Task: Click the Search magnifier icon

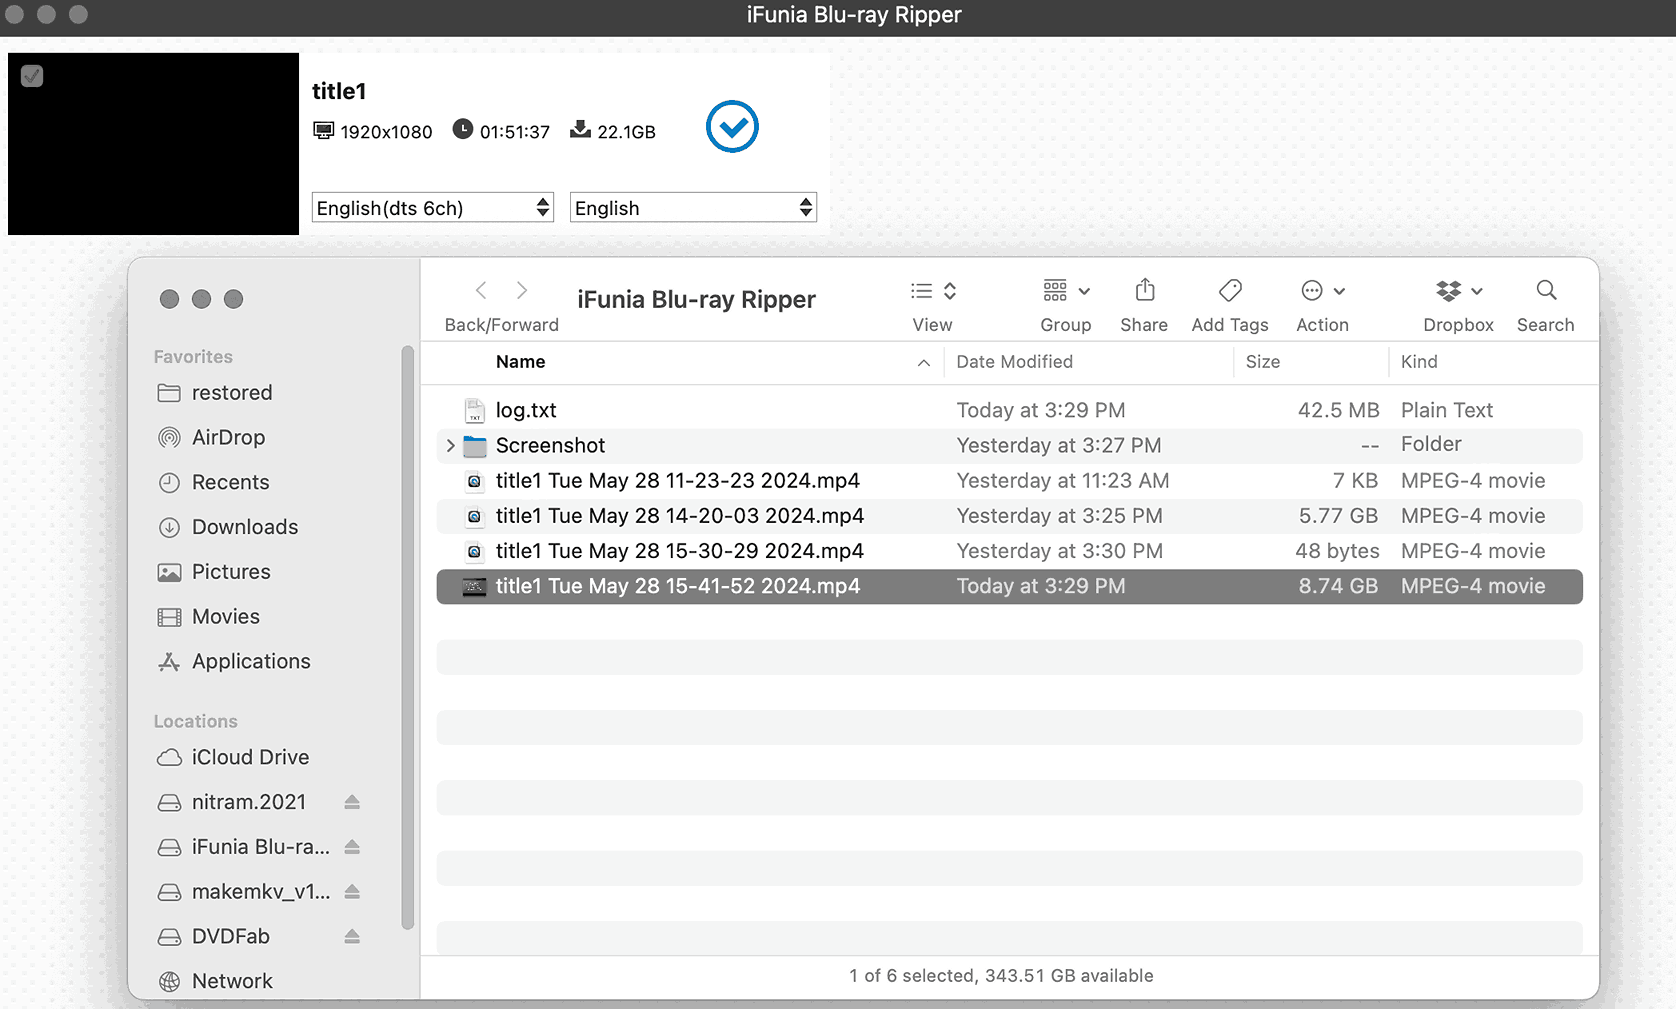Action: click(x=1545, y=291)
